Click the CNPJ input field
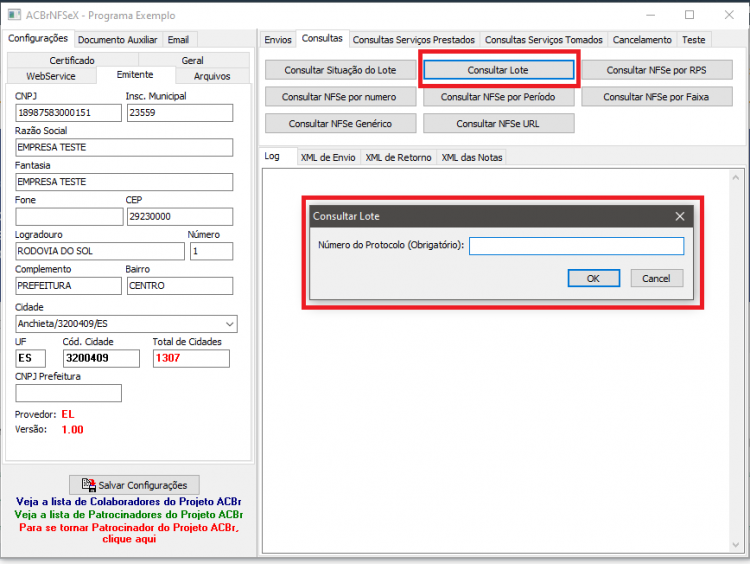This screenshot has height=564, width=750. tap(68, 113)
